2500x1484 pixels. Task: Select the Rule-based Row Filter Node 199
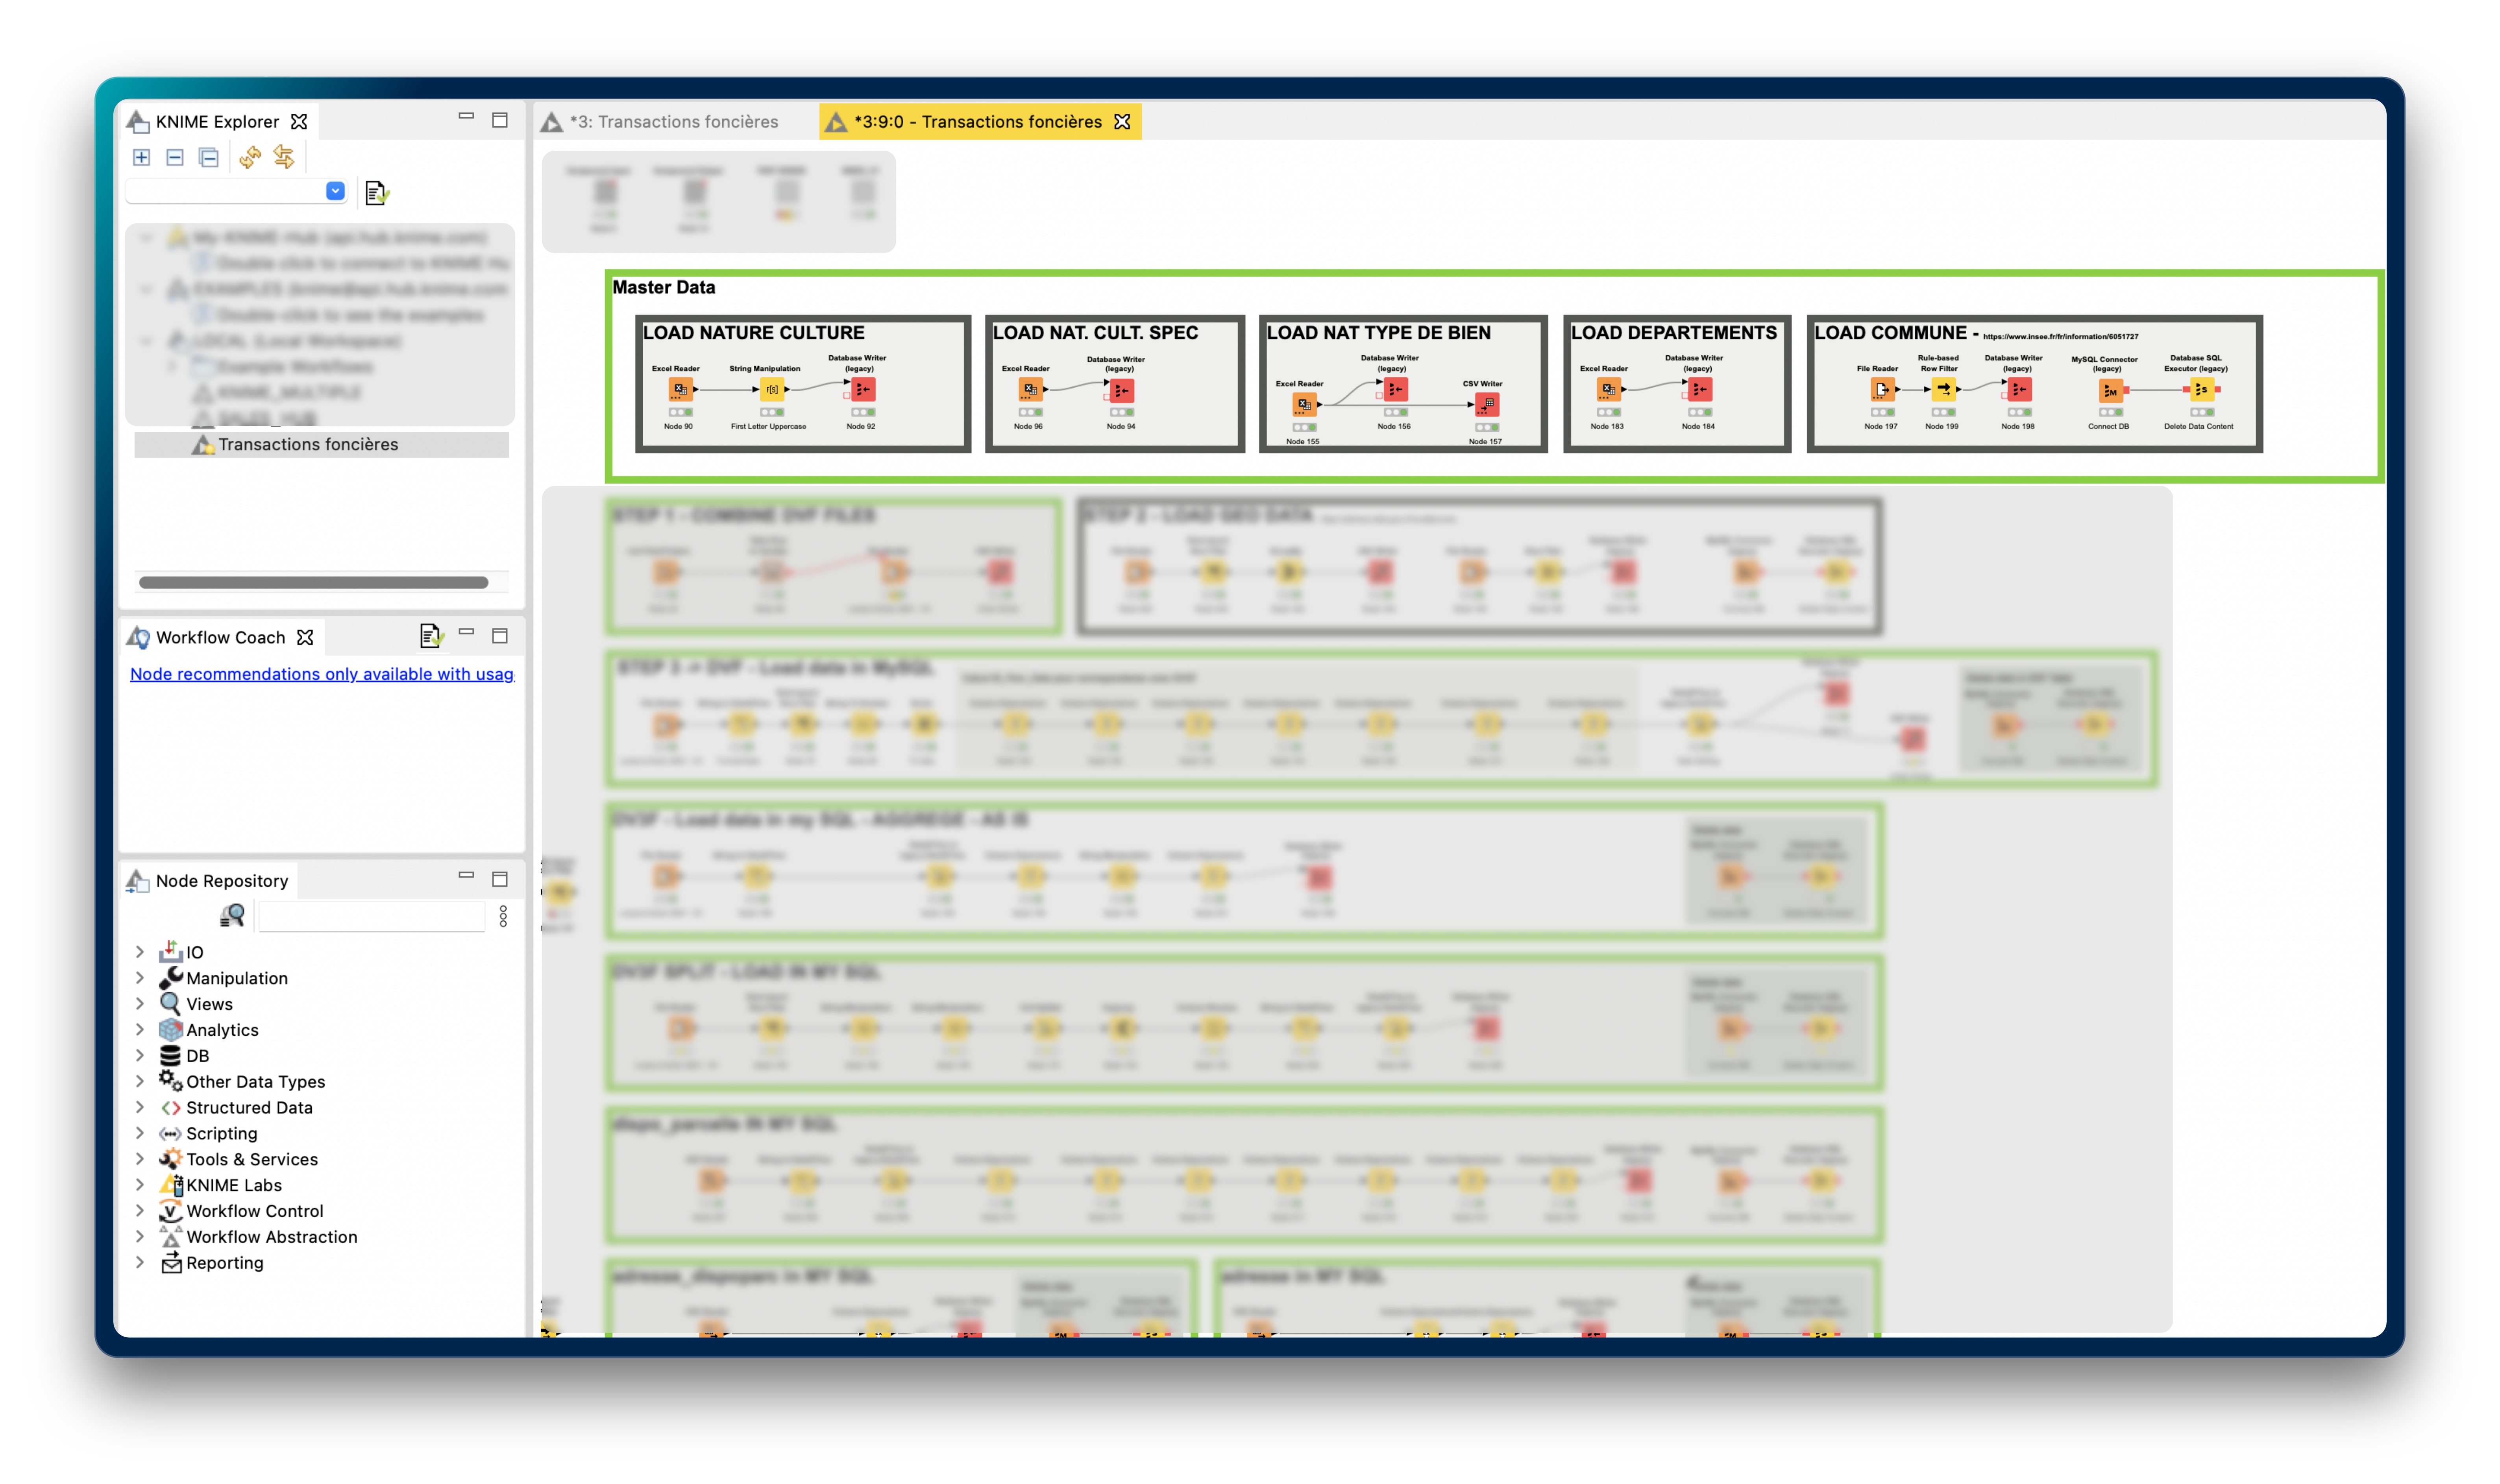pyautogui.click(x=1943, y=390)
